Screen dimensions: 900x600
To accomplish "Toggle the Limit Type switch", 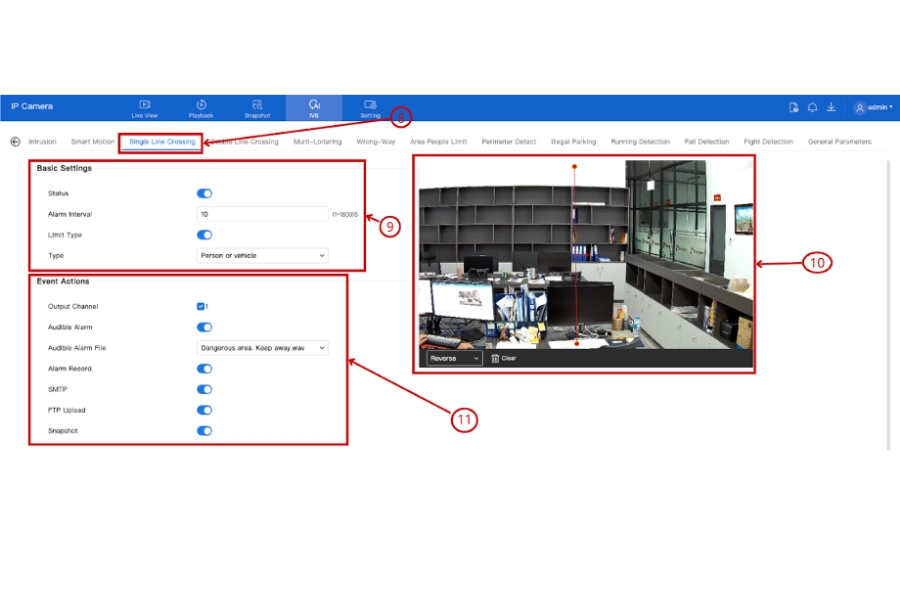I will (x=204, y=235).
